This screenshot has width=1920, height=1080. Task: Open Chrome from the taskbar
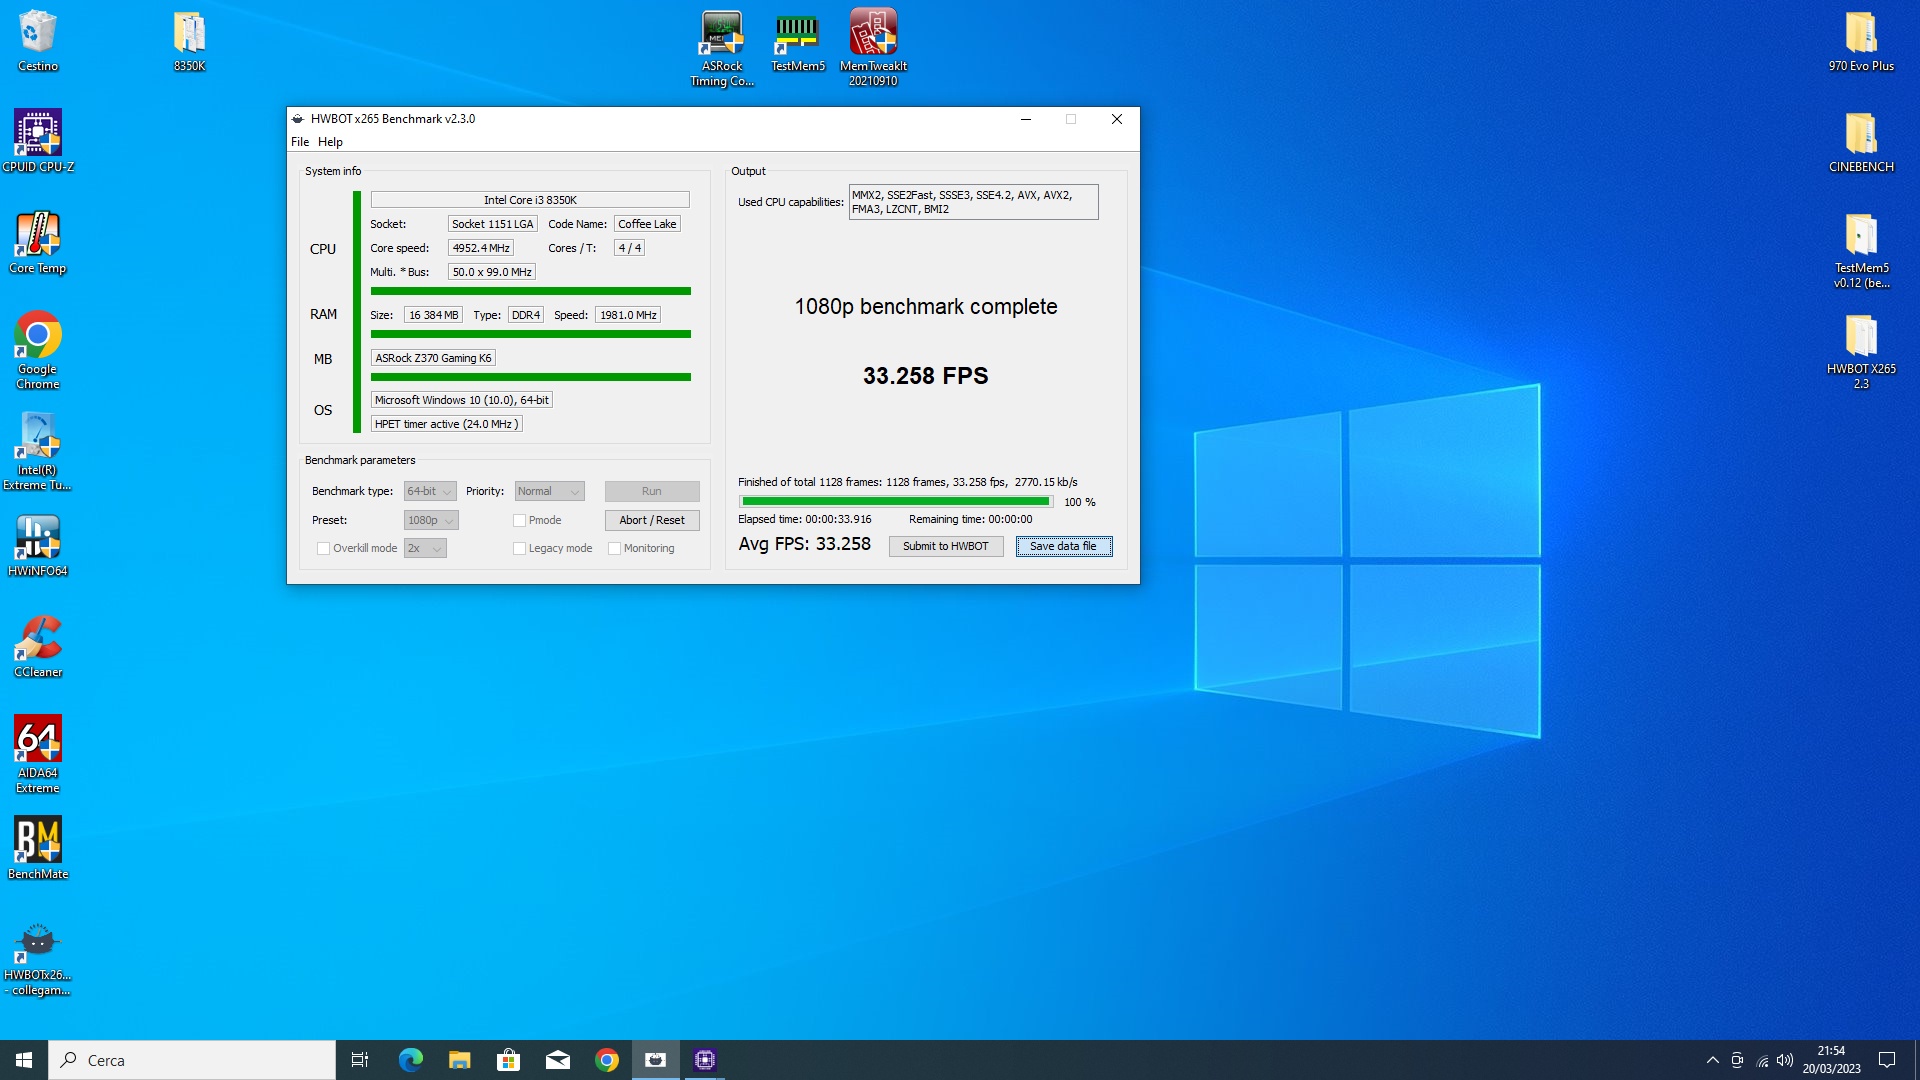pyautogui.click(x=606, y=1060)
